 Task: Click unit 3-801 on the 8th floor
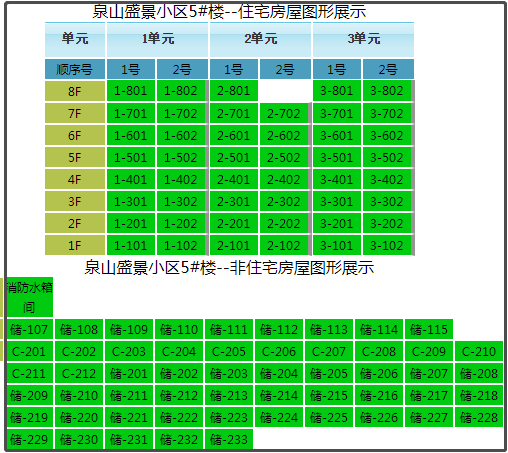[337, 91]
